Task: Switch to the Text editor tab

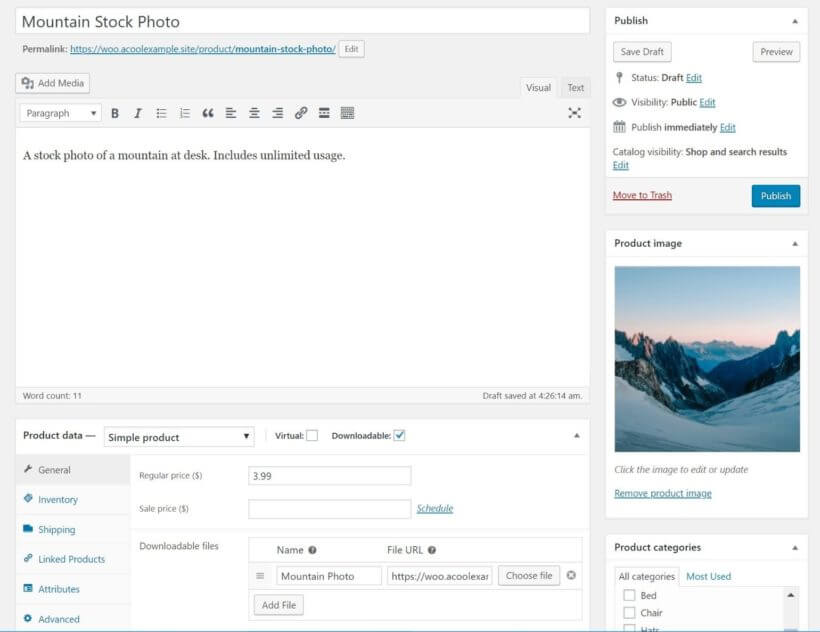Action: (575, 88)
